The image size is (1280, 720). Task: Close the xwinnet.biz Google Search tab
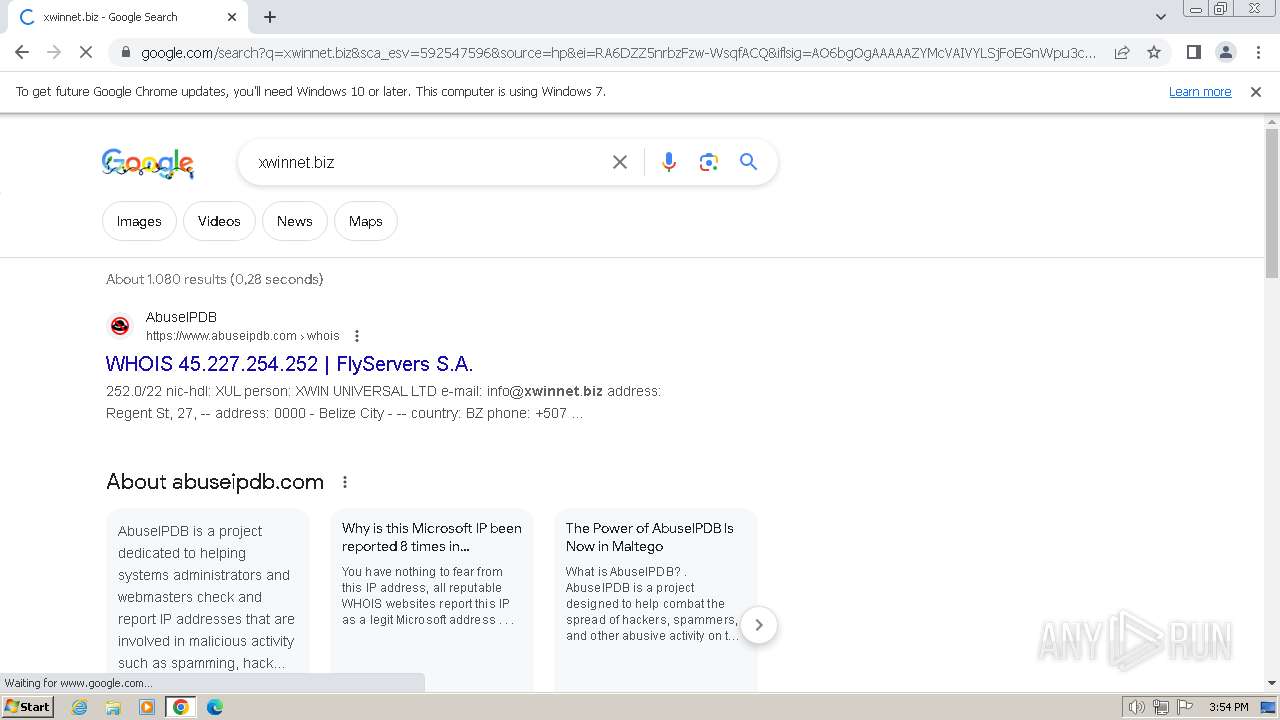point(232,17)
